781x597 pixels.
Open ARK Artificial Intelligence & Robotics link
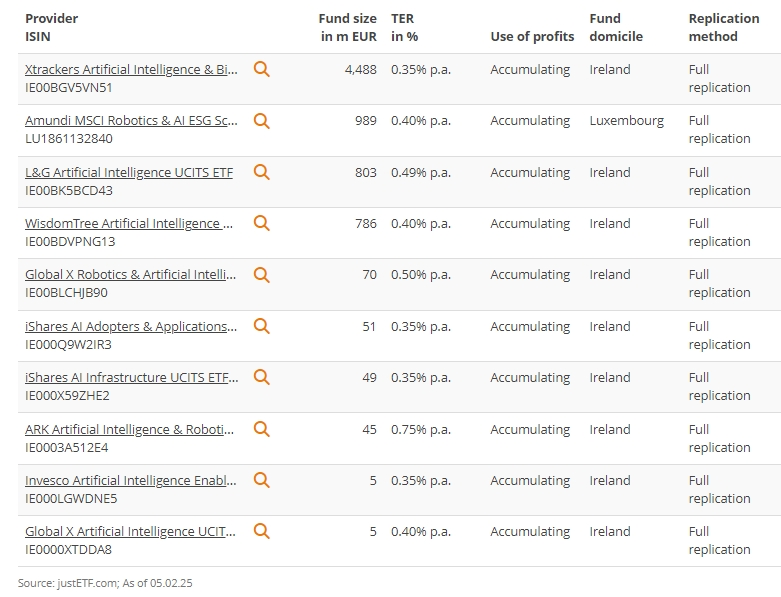tap(130, 429)
